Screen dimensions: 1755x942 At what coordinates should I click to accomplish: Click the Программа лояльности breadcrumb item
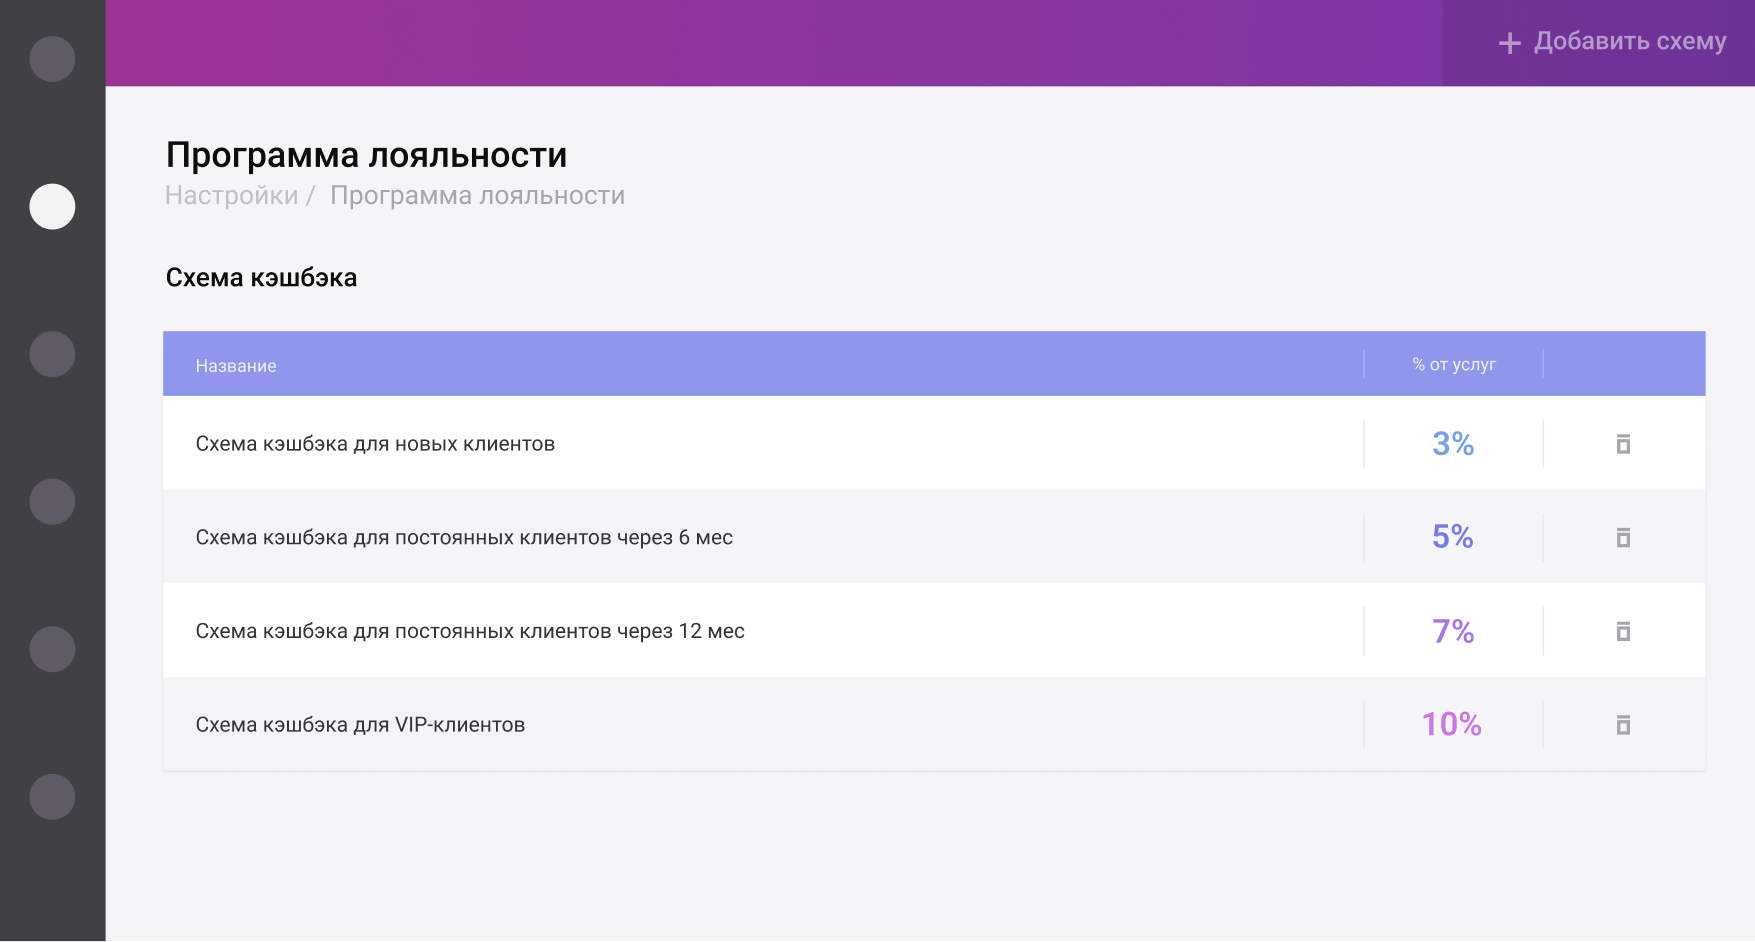tap(477, 195)
